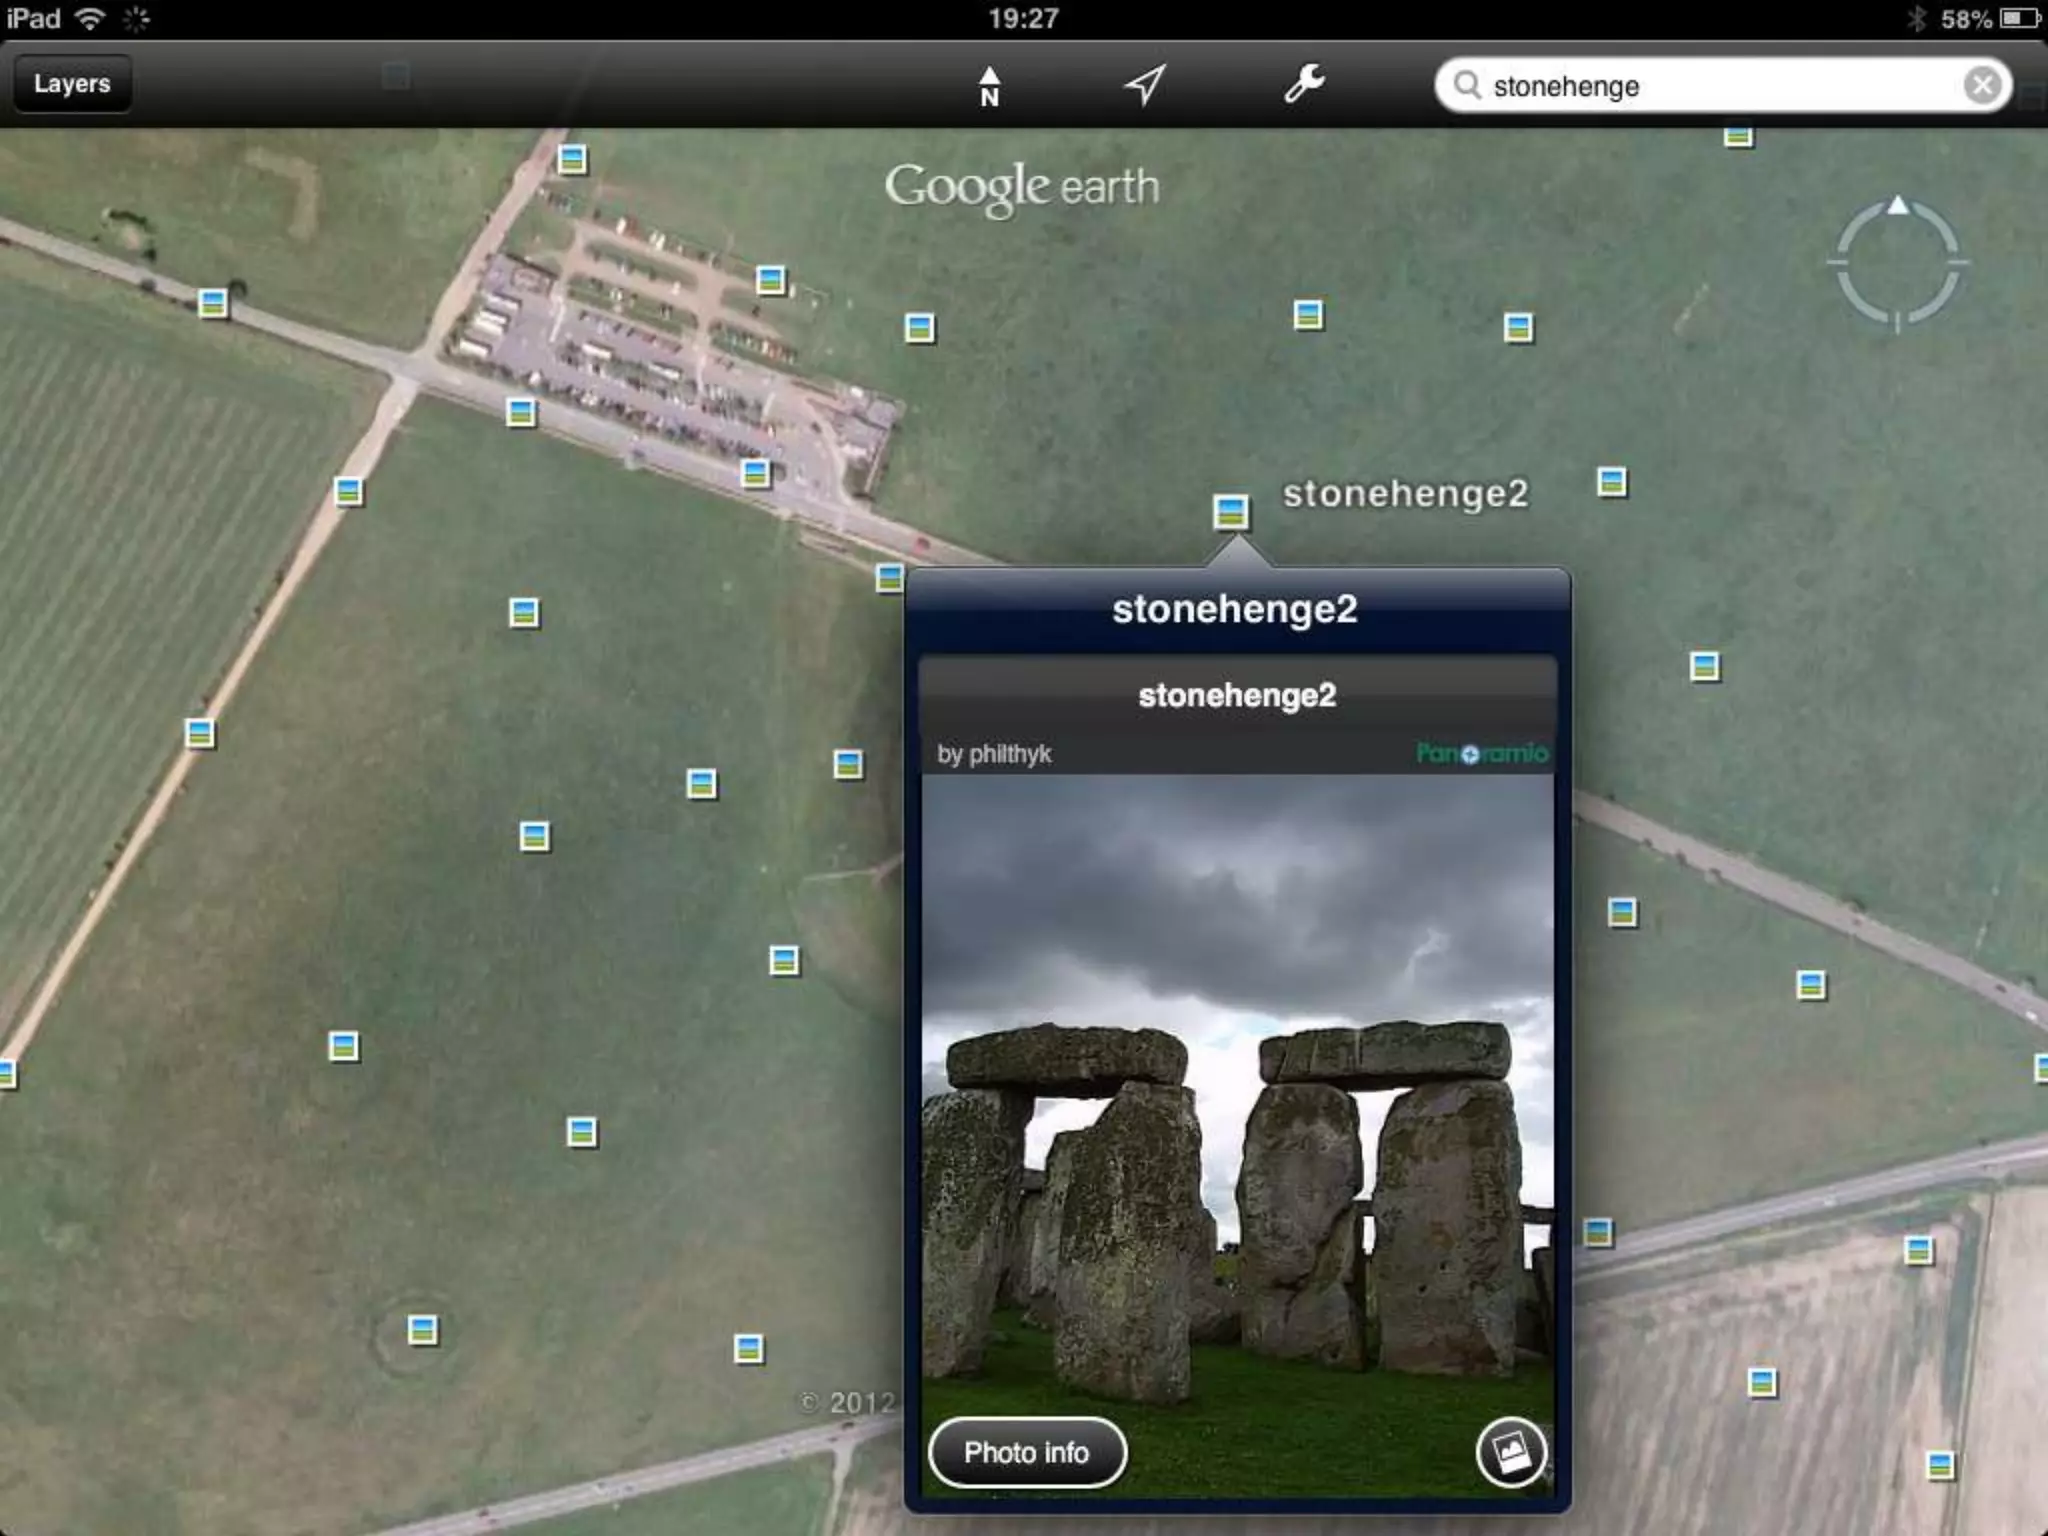This screenshot has height=1536, width=2048.
Task: Tap the compass ring north arrow
Action: click(x=1897, y=207)
